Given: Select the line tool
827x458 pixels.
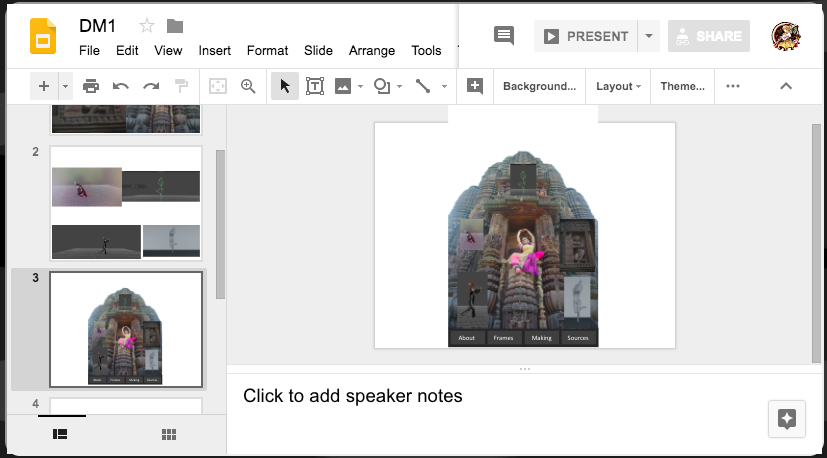Looking at the screenshot, I should pos(422,86).
